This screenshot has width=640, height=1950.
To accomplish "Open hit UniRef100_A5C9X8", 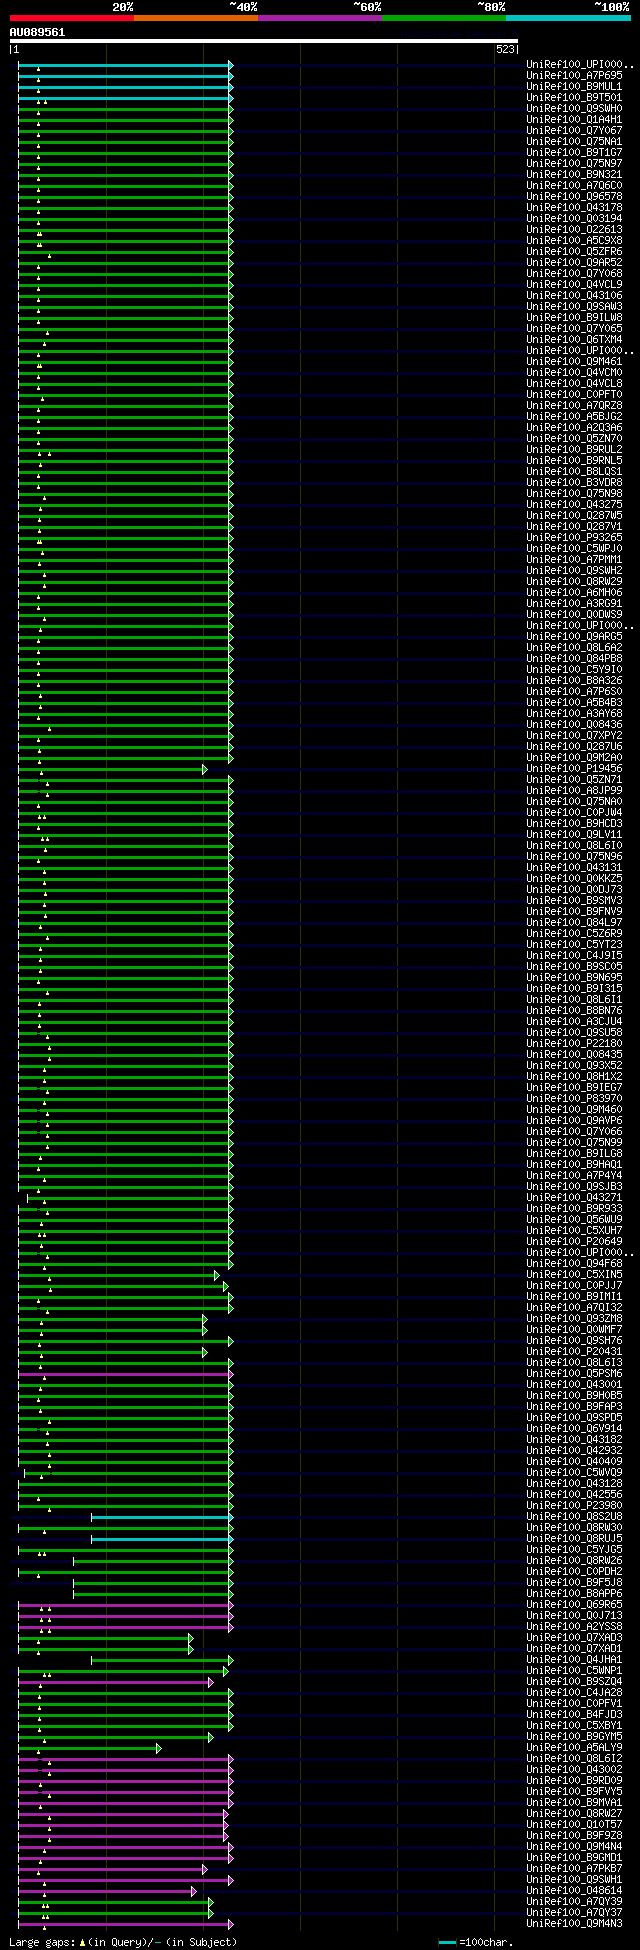I will 574,240.
